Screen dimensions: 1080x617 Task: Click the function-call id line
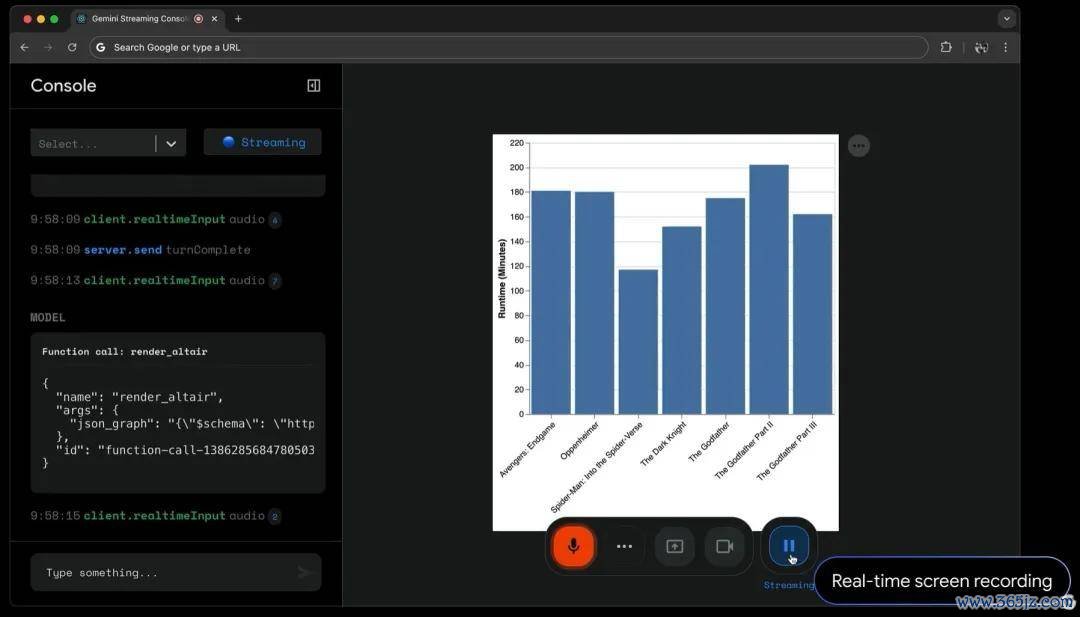click(185, 450)
